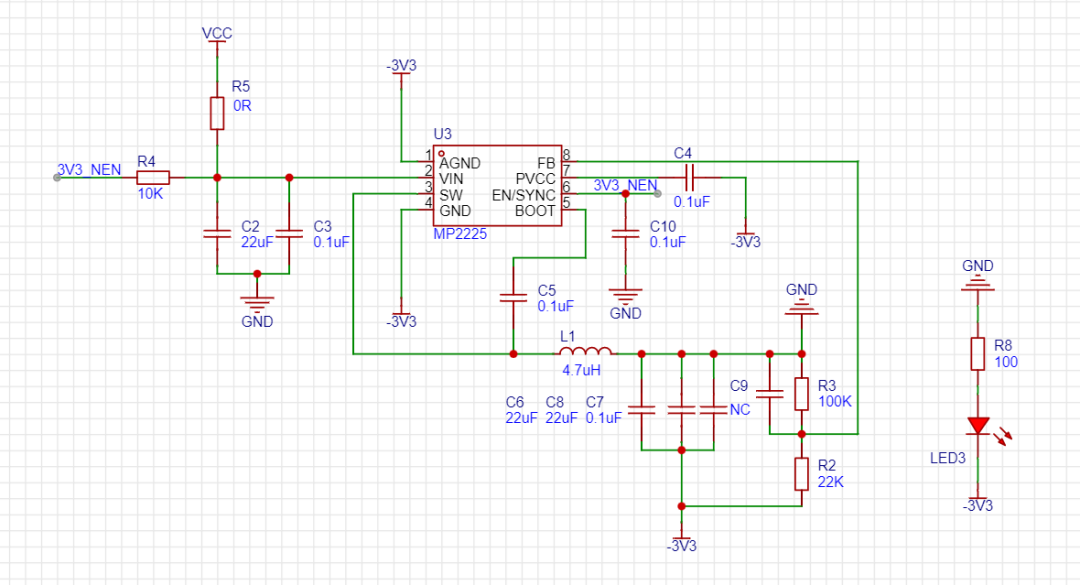This screenshot has width=1080, height=585.
Task: Click the 3V3_NEN net label beside R4
Action: 89,170
